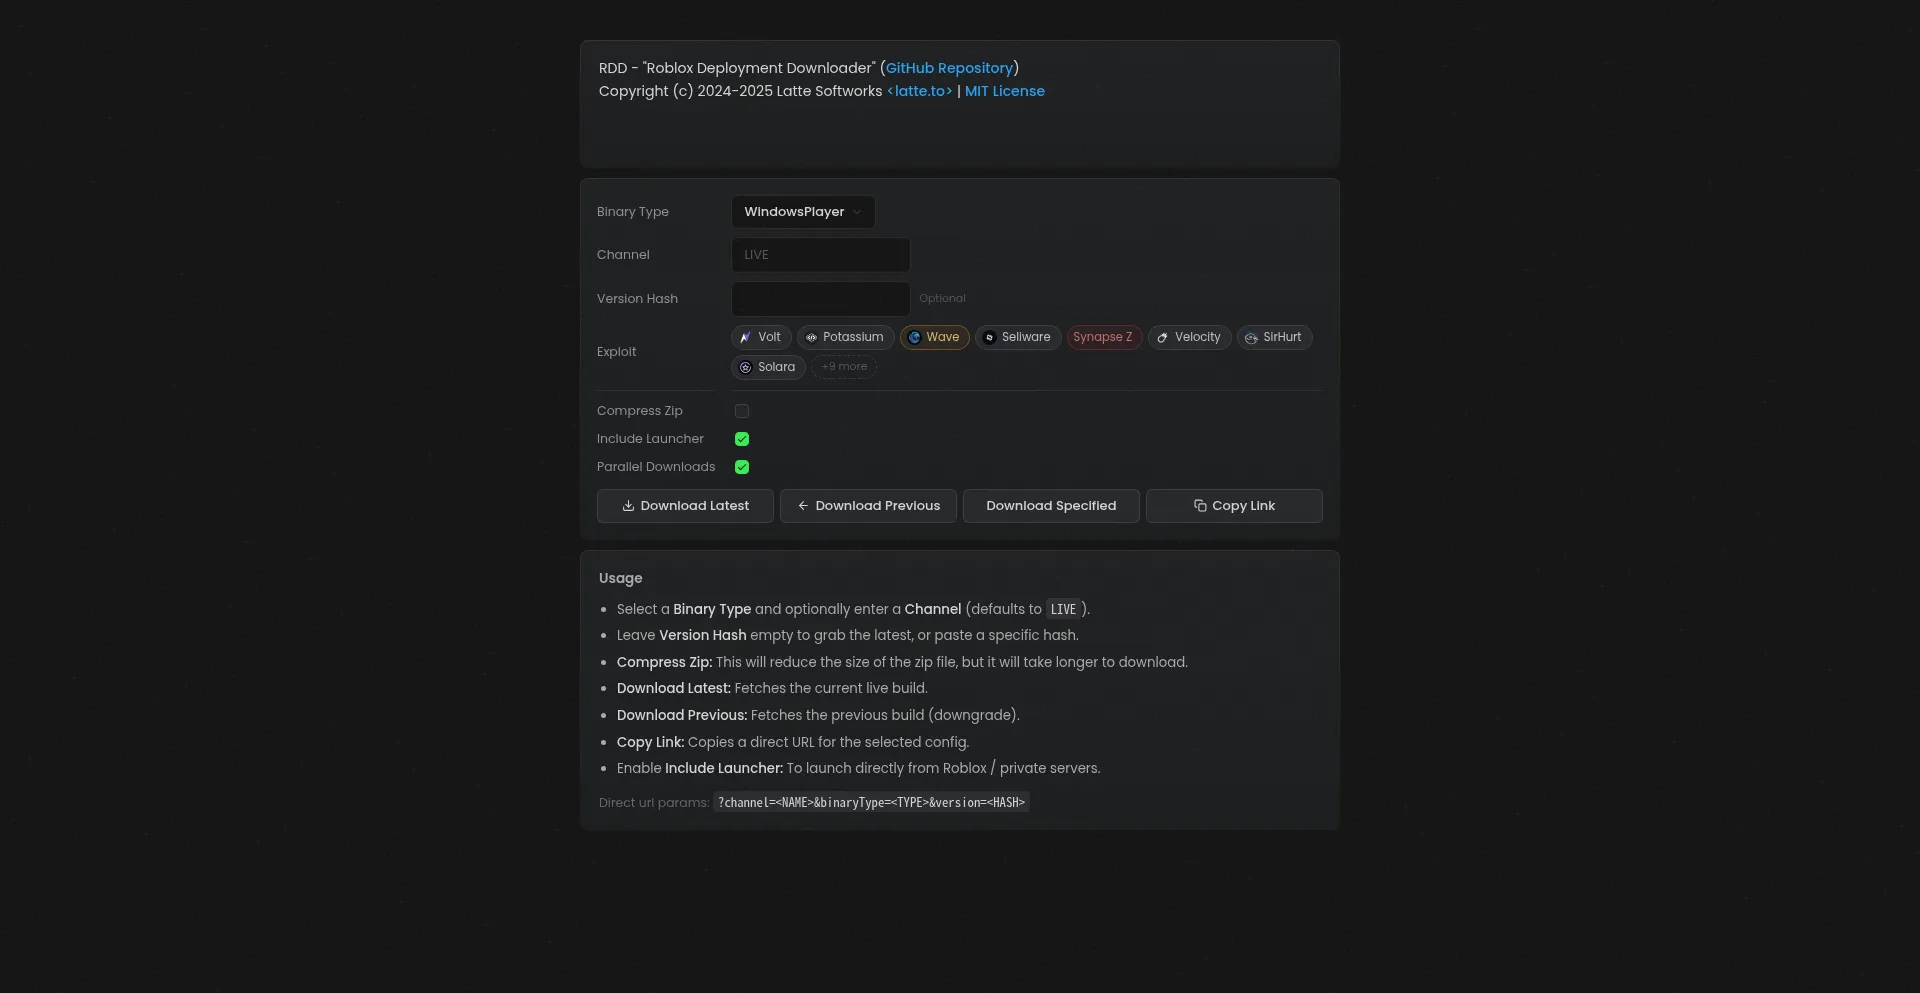Click the Seliware logo icon
This screenshot has width=1920, height=993.
(989, 338)
